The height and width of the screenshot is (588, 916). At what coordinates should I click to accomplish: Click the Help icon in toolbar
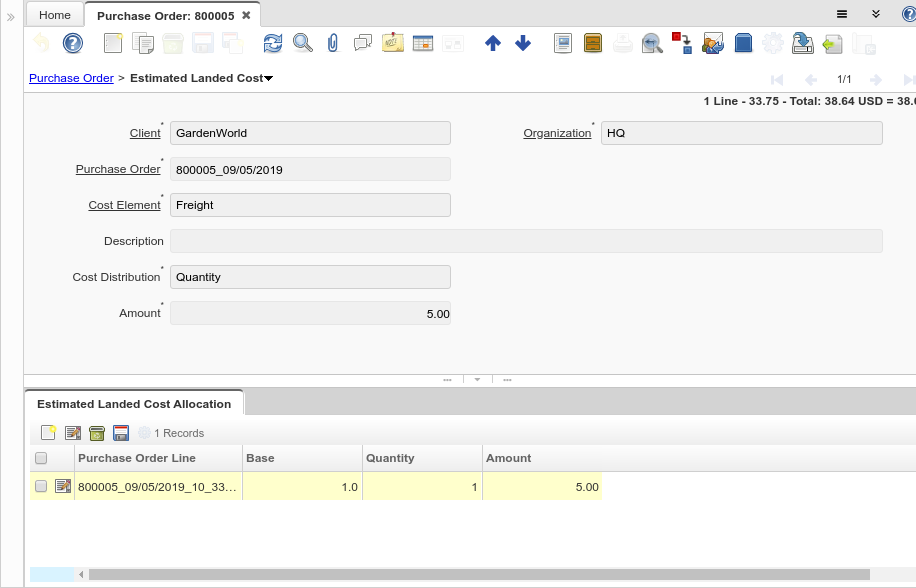72,43
